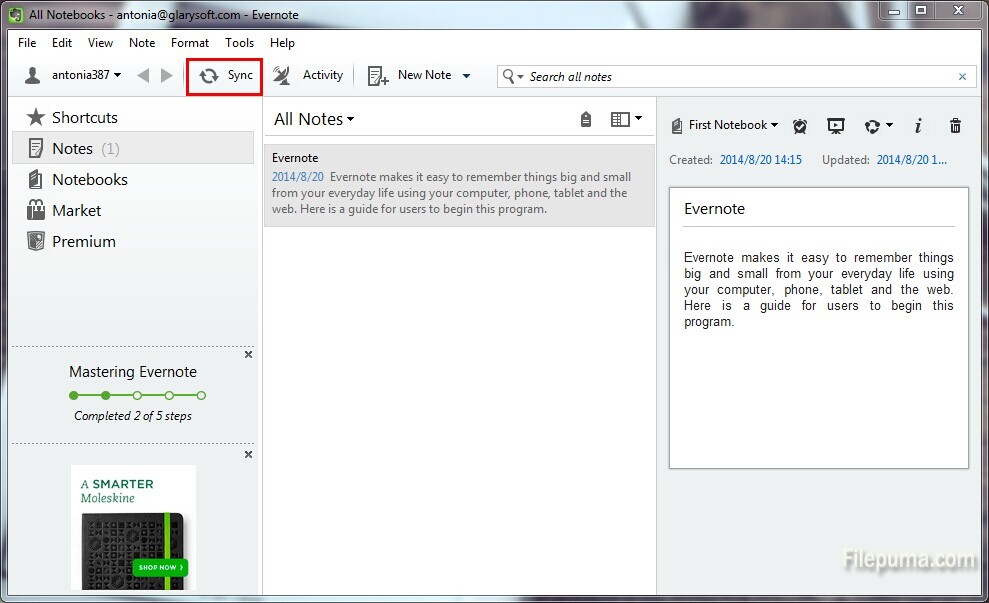Screen dimensions: 989x603
Task: Click the Search all notes field
Action: coord(740,77)
